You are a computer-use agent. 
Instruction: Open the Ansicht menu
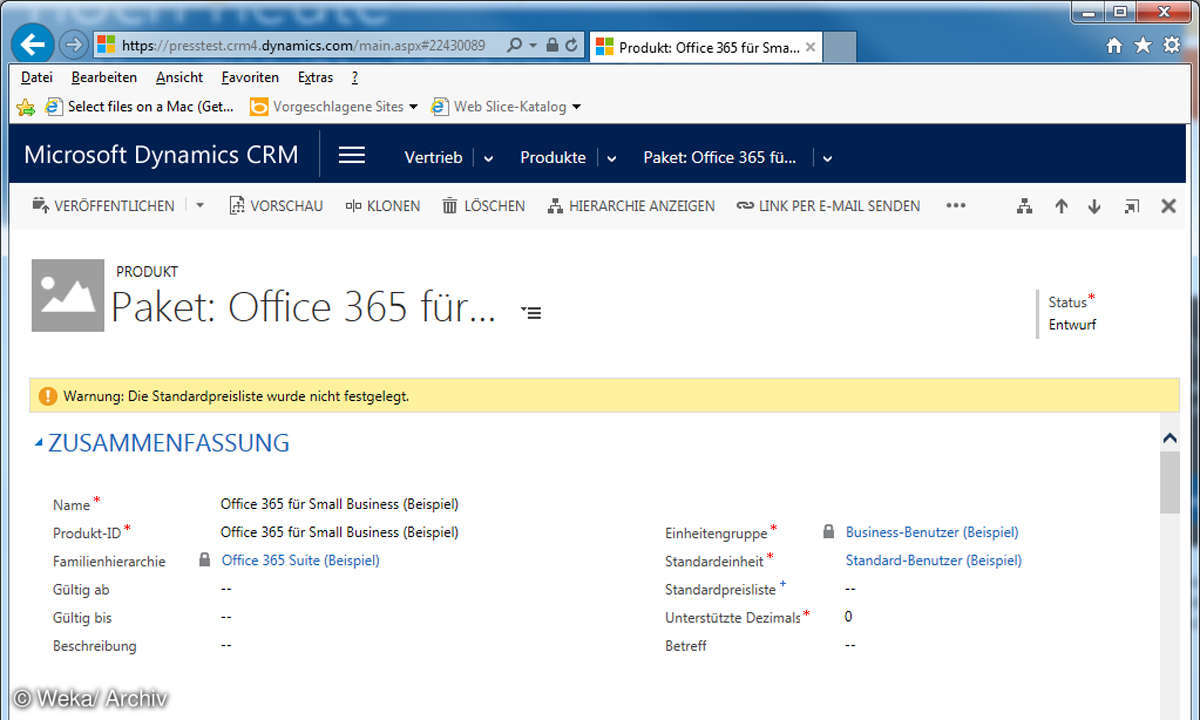[x=179, y=77]
